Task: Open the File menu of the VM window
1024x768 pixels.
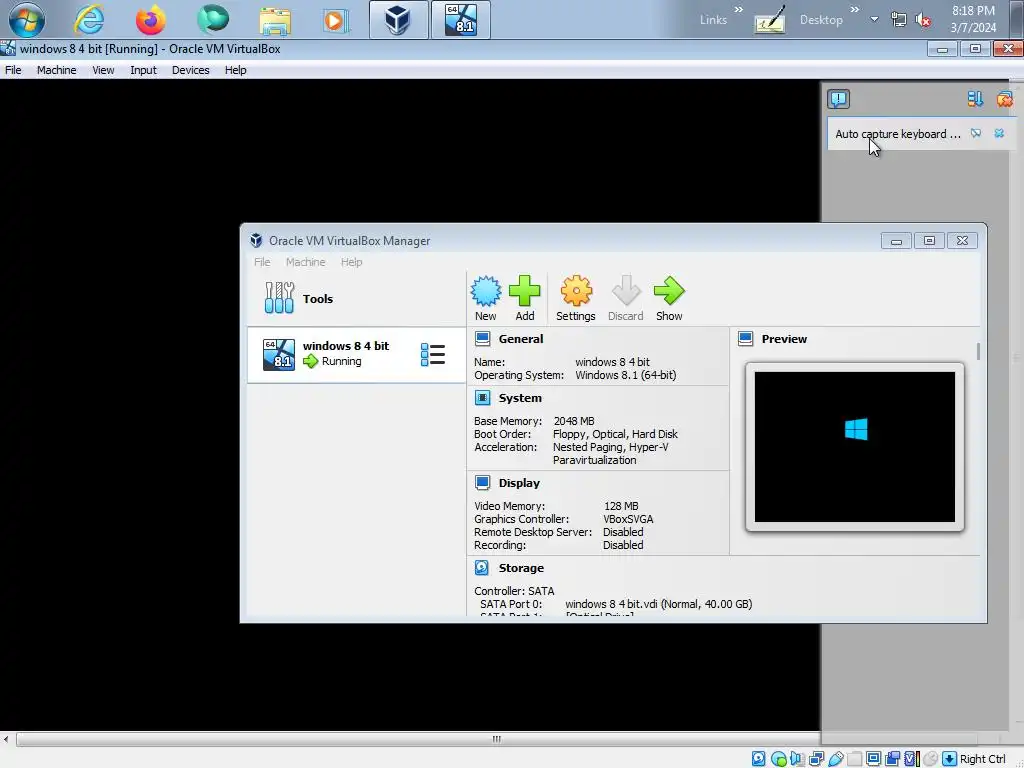Action: click(13, 70)
